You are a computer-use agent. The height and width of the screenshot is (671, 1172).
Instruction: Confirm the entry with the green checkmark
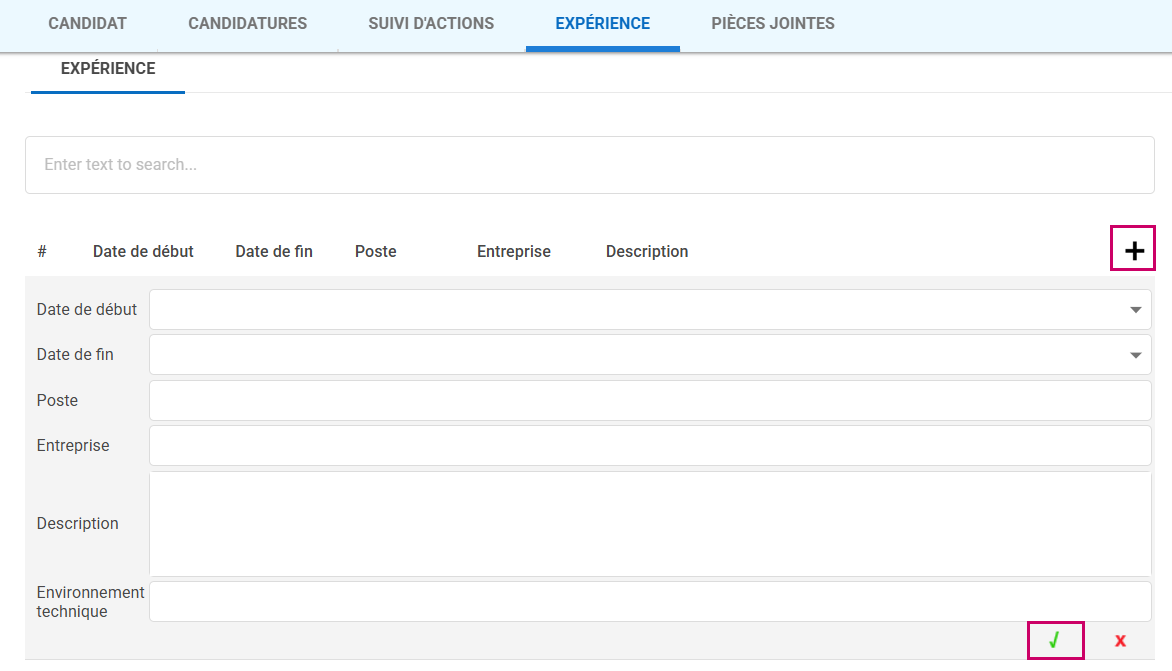(x=1055, y=641)
